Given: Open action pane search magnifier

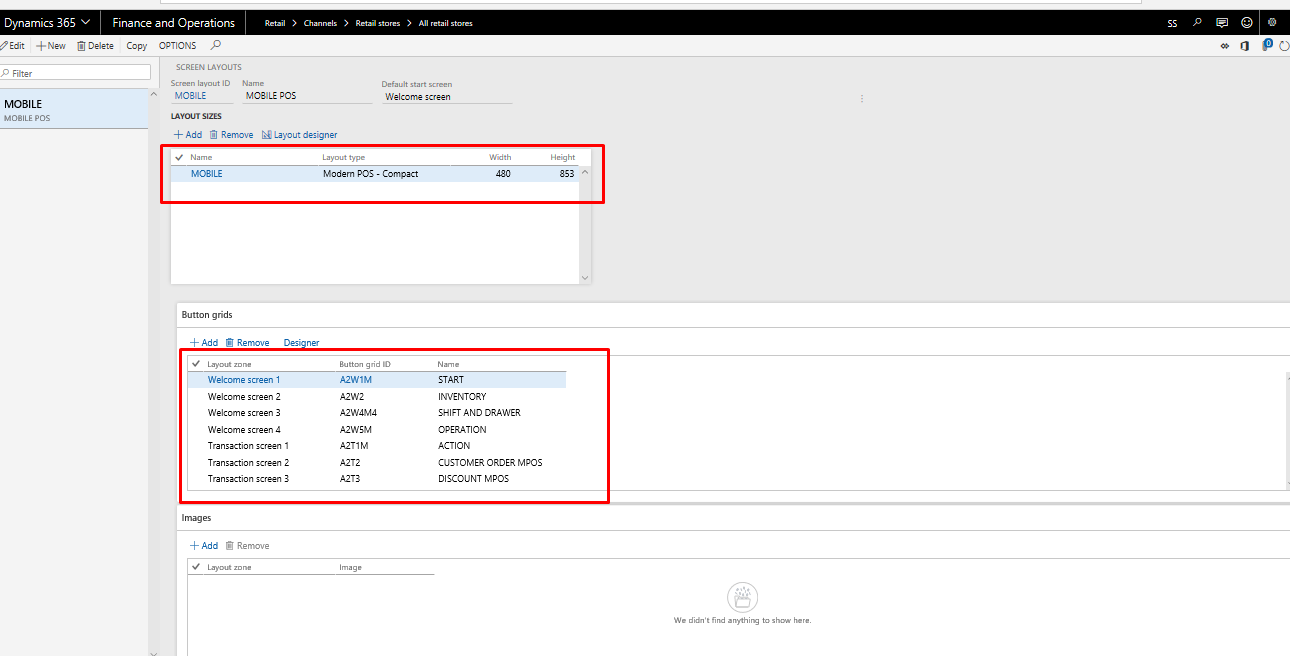Looking at the screenshot, I should coord(215,45).
